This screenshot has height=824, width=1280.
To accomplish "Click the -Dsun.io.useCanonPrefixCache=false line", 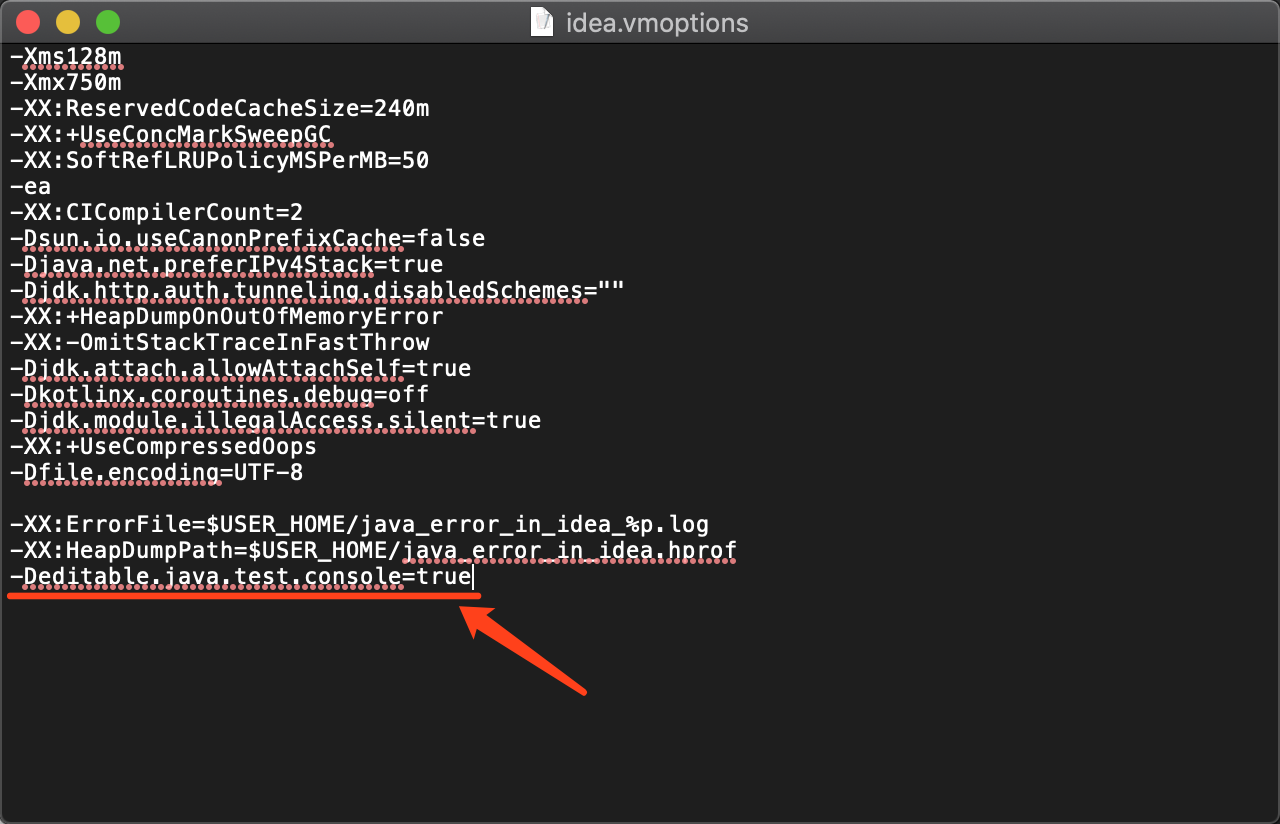I will pyautogui.click(x=248, y=238).
